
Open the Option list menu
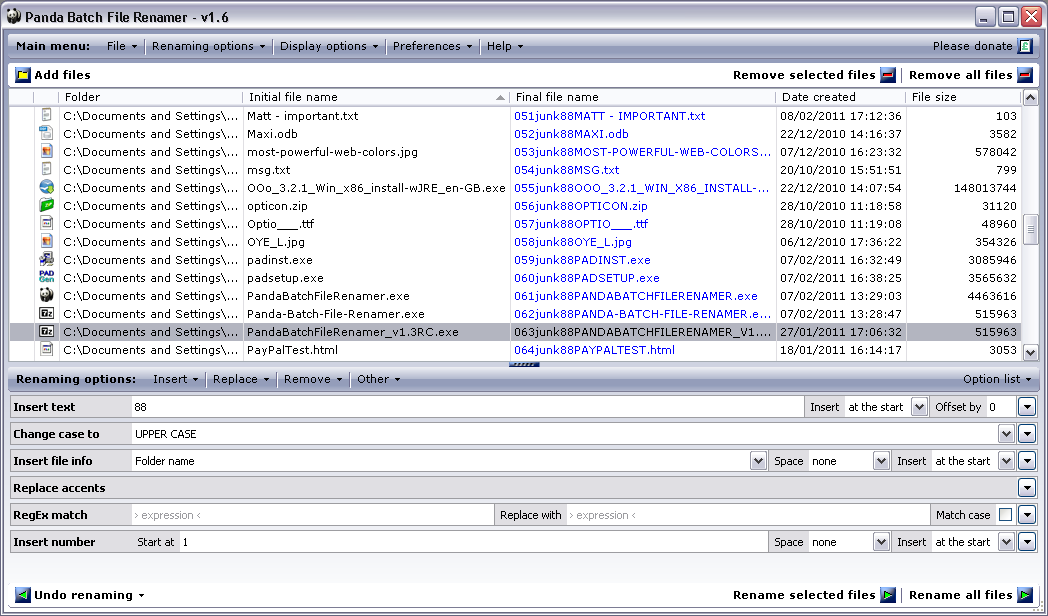click(997, 379)
